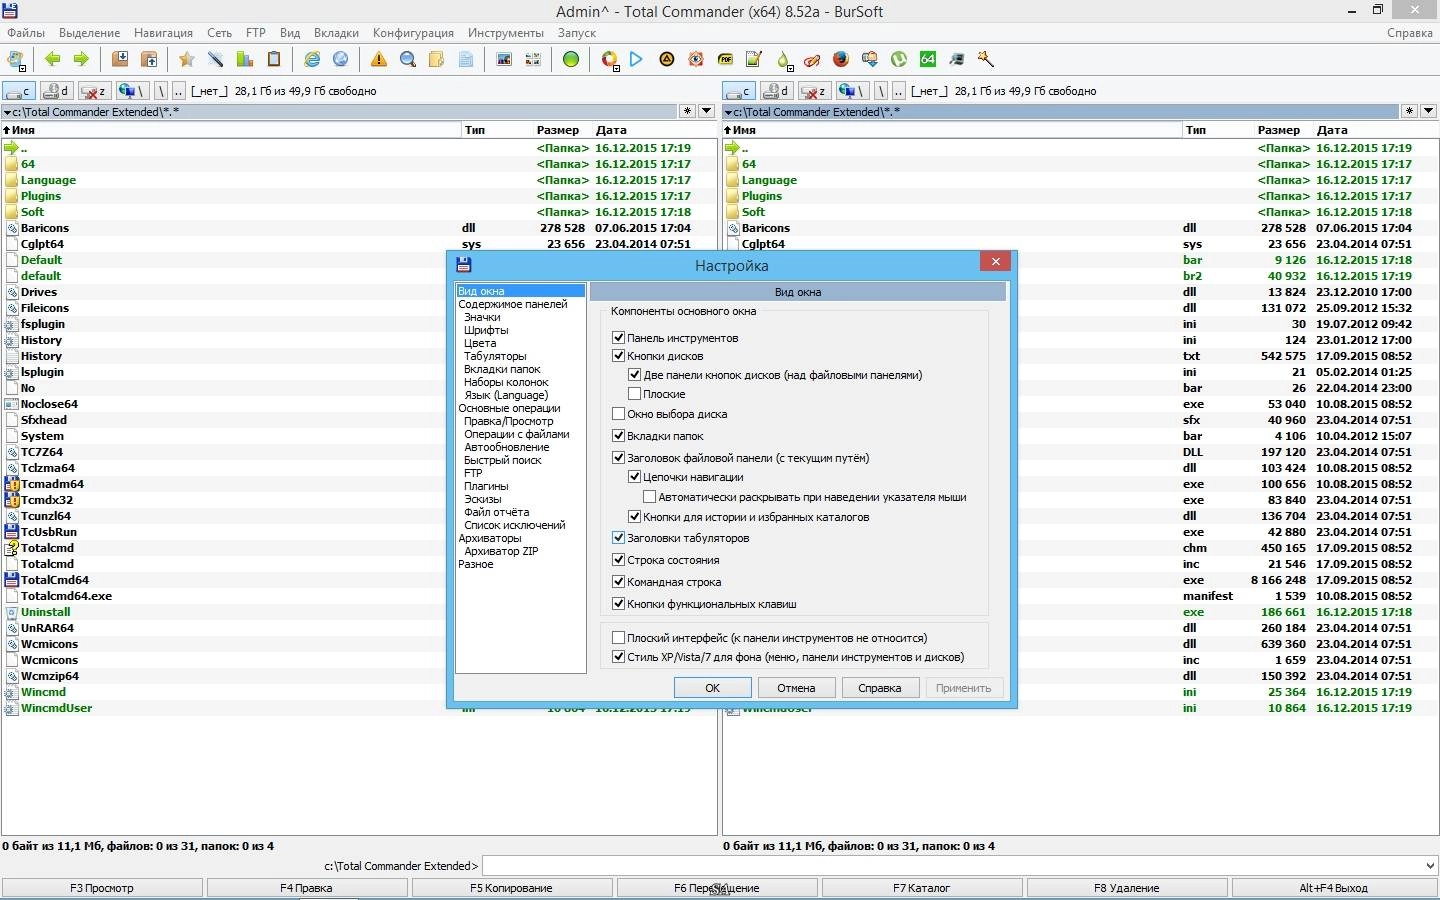
Task: Open 'Конфигурация' menu
Action: pos(413,33)
